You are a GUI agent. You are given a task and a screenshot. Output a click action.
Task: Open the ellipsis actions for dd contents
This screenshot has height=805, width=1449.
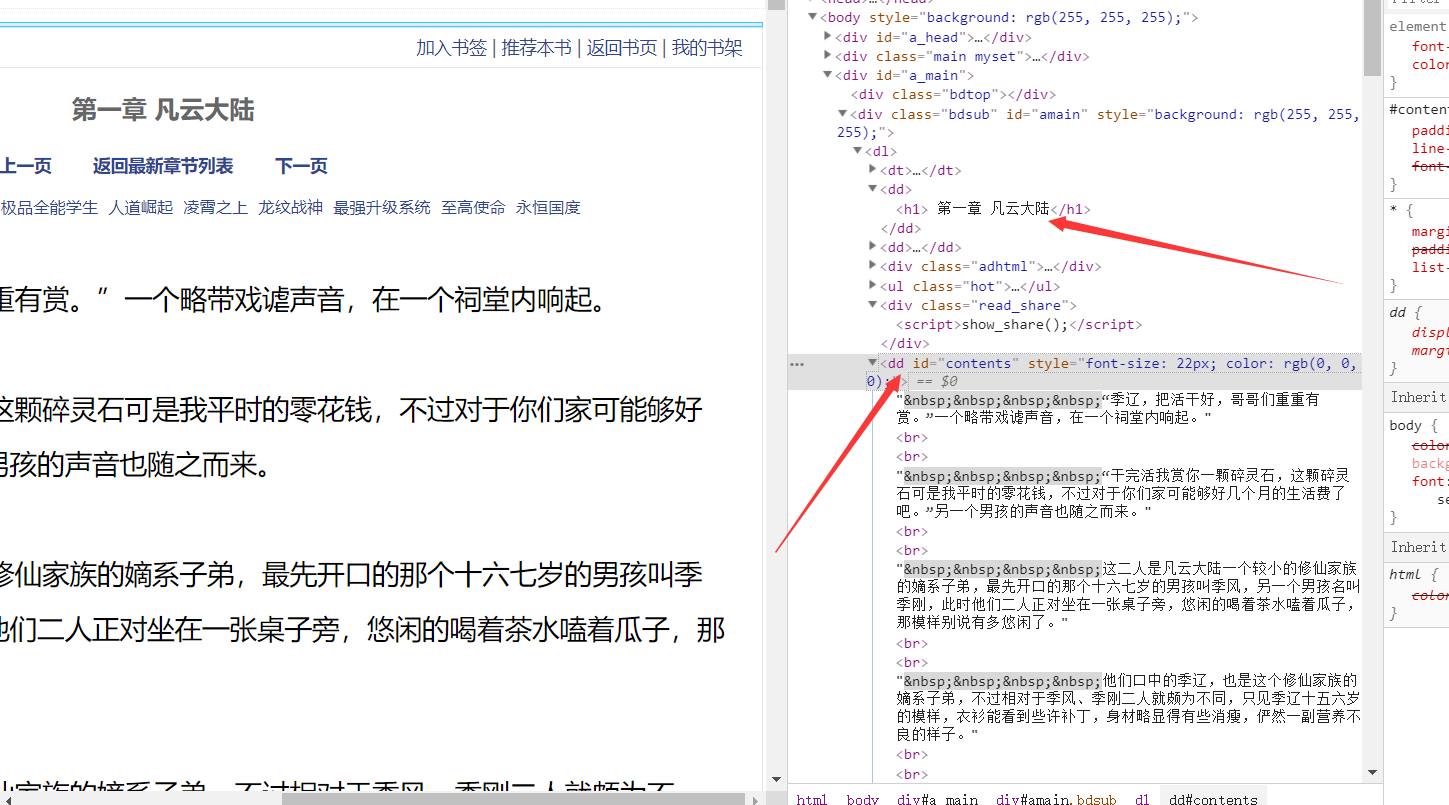797,364
